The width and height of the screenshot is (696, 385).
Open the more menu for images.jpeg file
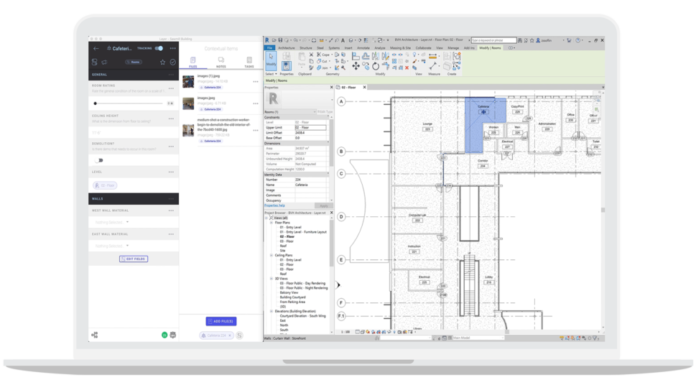[255, 103]
